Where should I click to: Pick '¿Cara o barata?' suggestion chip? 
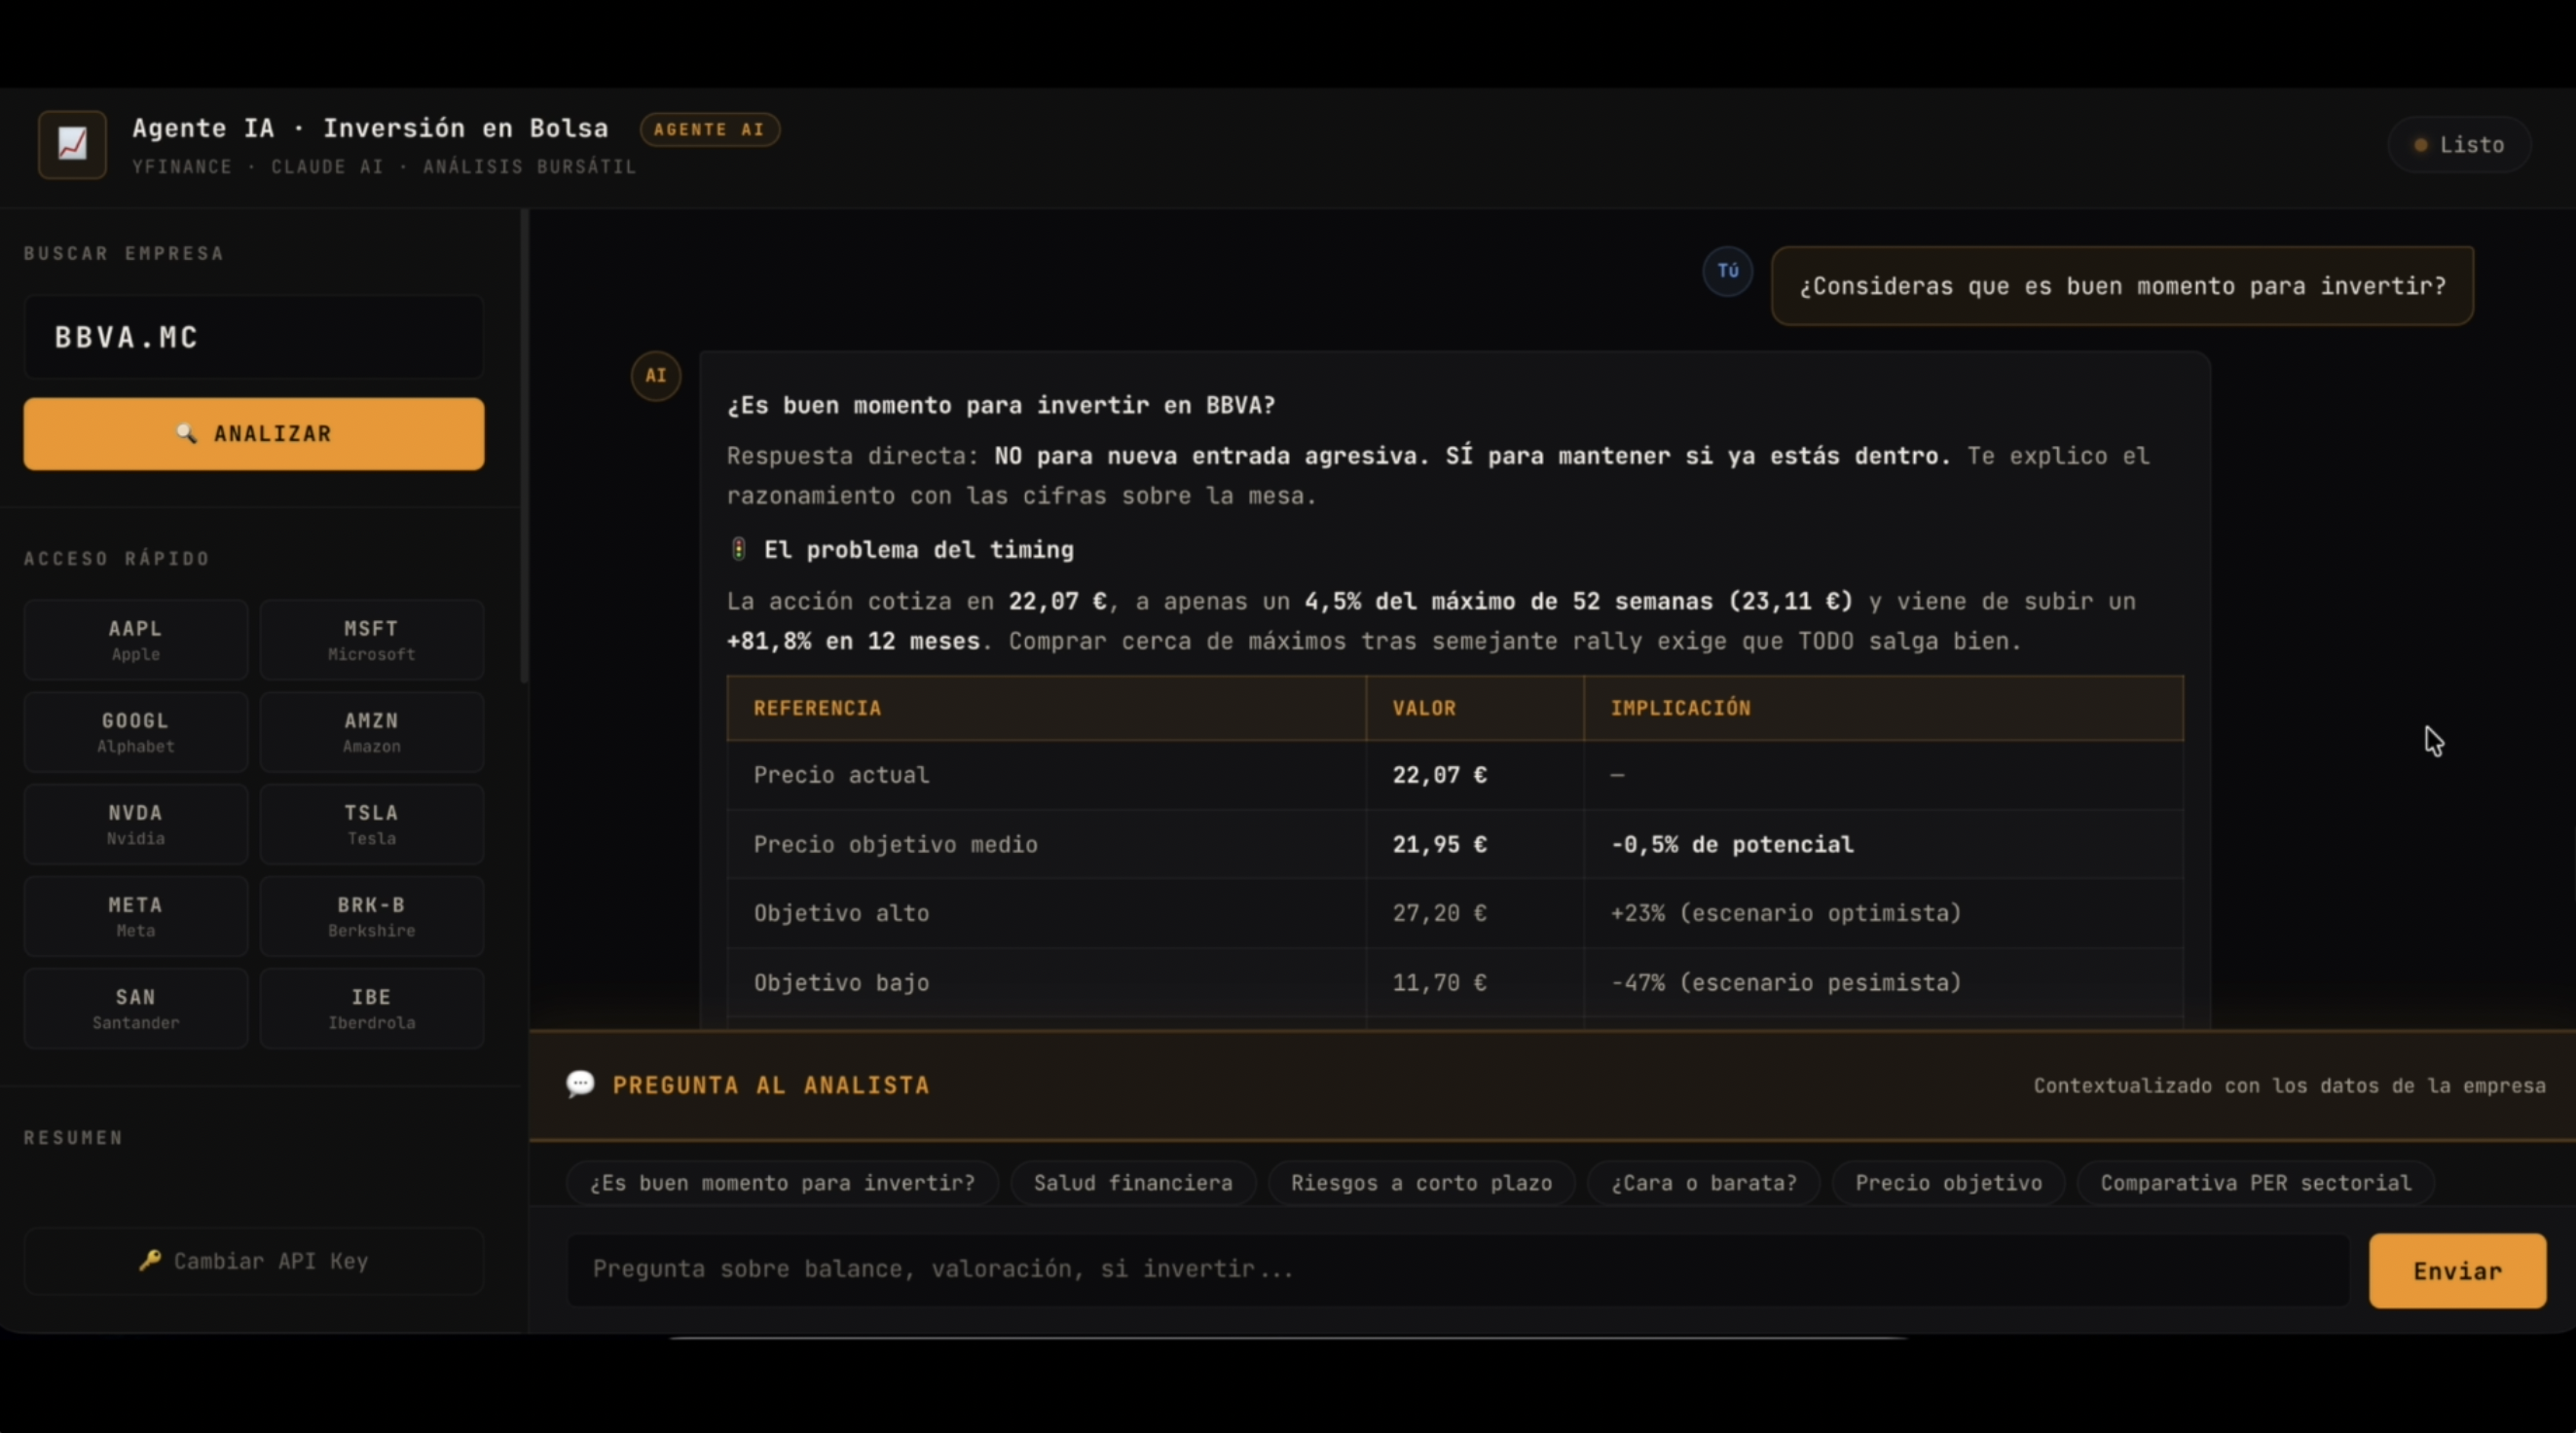point(1703,1183)
